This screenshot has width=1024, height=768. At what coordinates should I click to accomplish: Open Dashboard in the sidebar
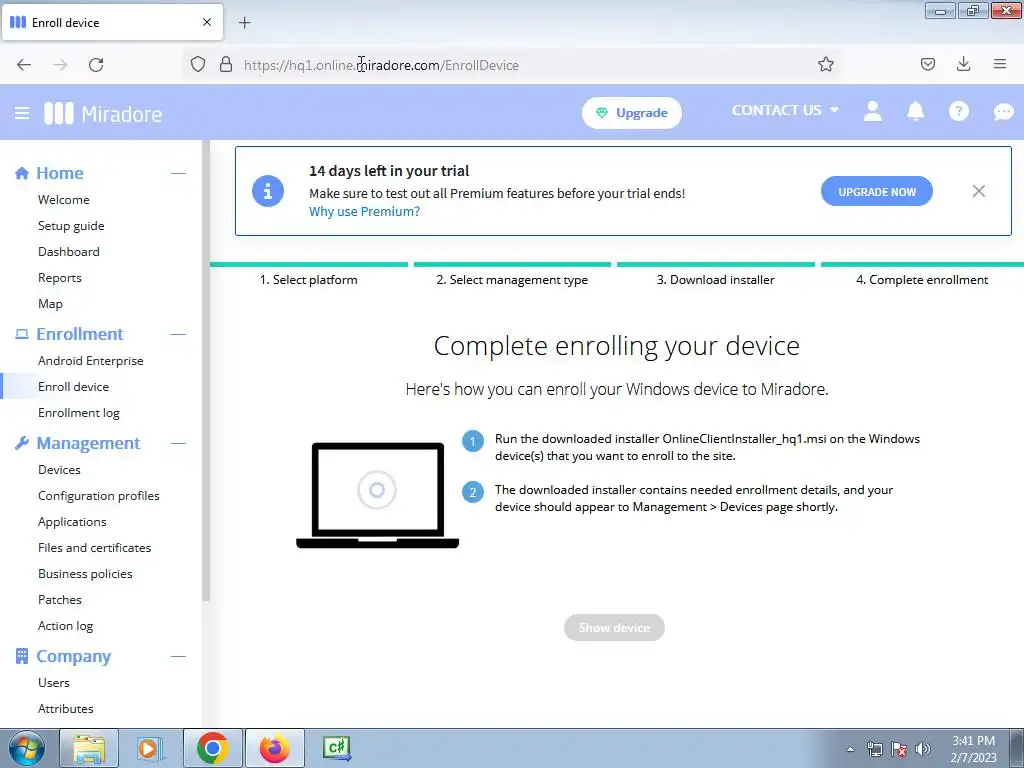coord(69,251)
